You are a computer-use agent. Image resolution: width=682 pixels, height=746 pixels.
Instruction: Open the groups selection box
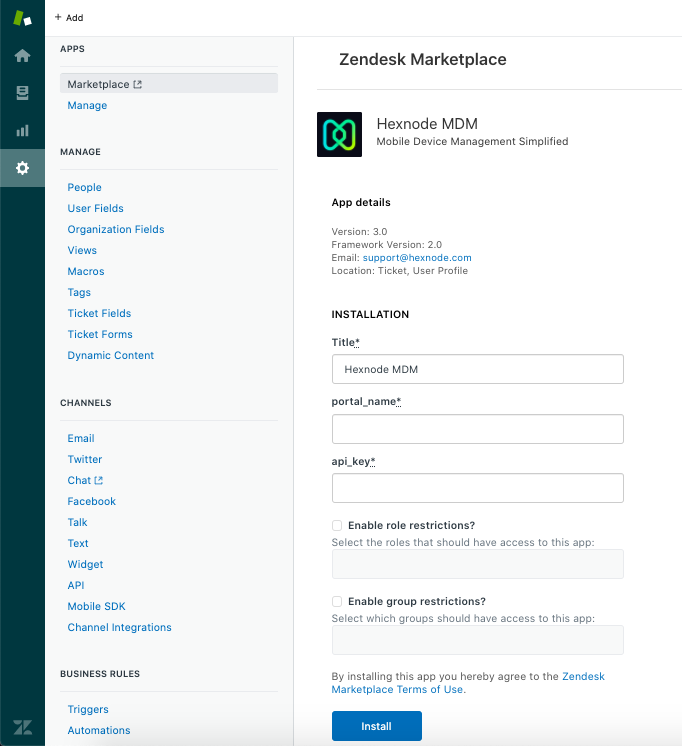coord(477,640)
